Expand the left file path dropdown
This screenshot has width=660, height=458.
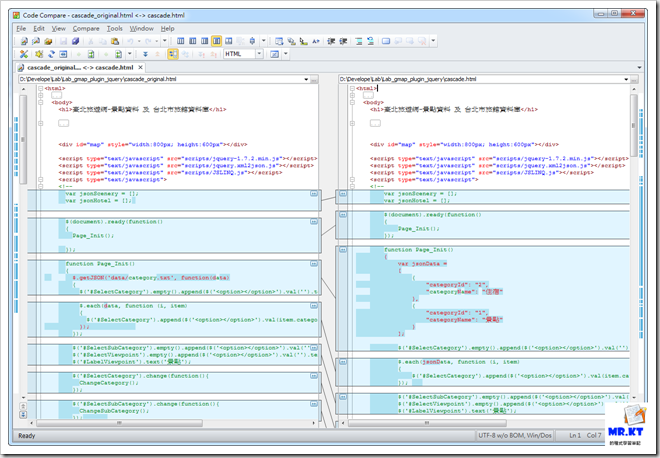tap(307, 78)
